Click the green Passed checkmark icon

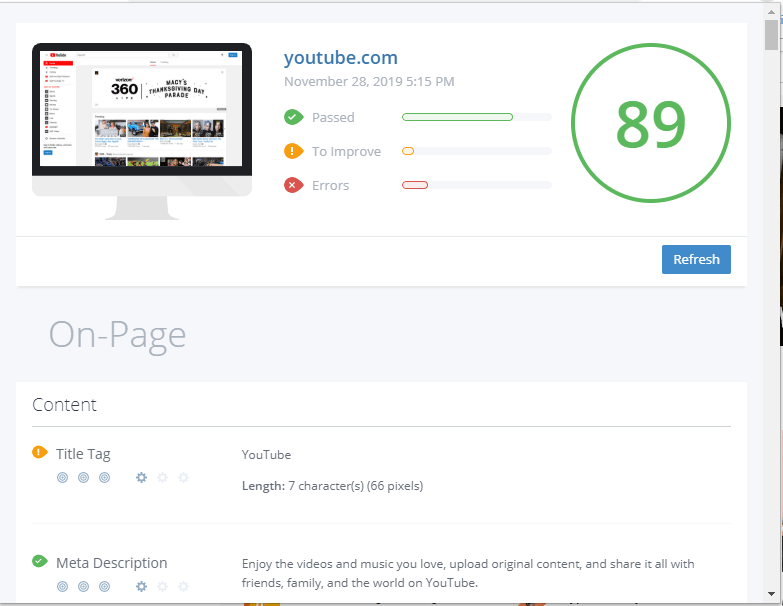coord(293,117)
